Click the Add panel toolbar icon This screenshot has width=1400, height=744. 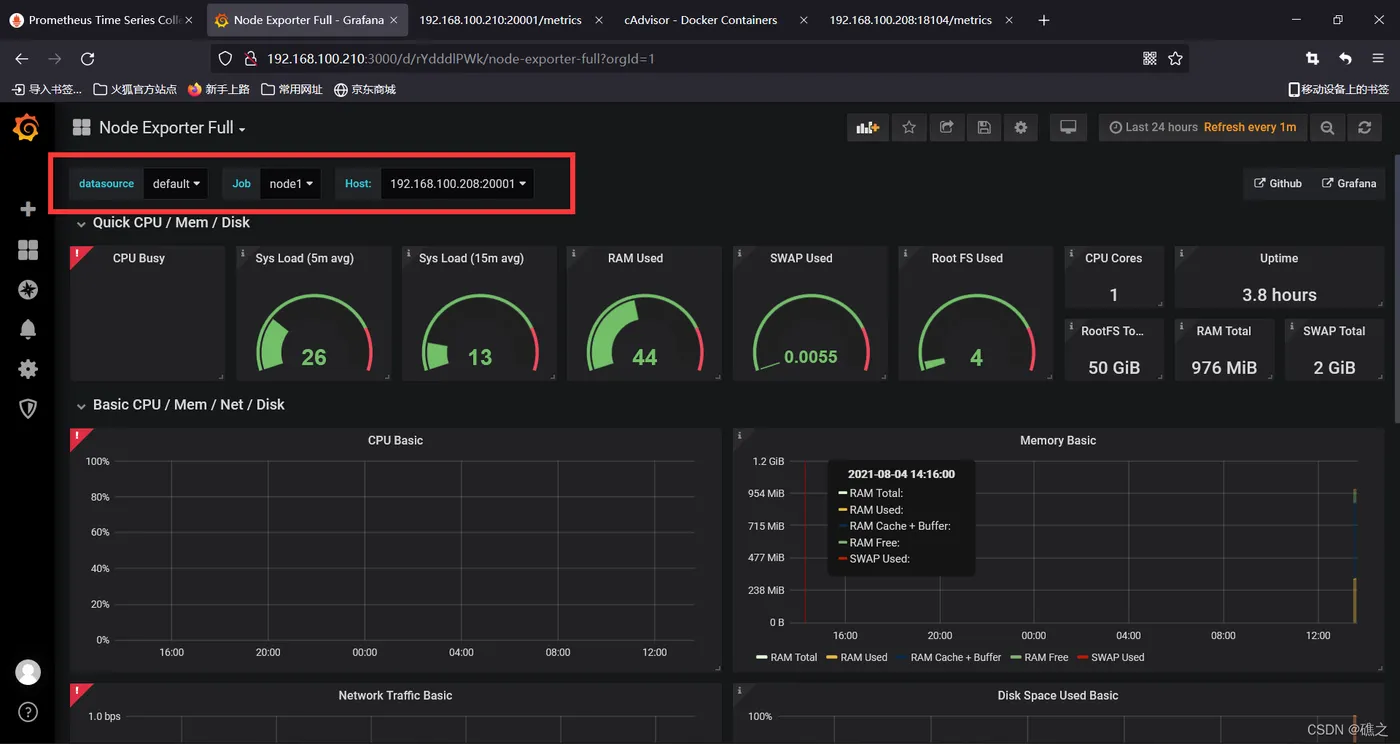867,128
